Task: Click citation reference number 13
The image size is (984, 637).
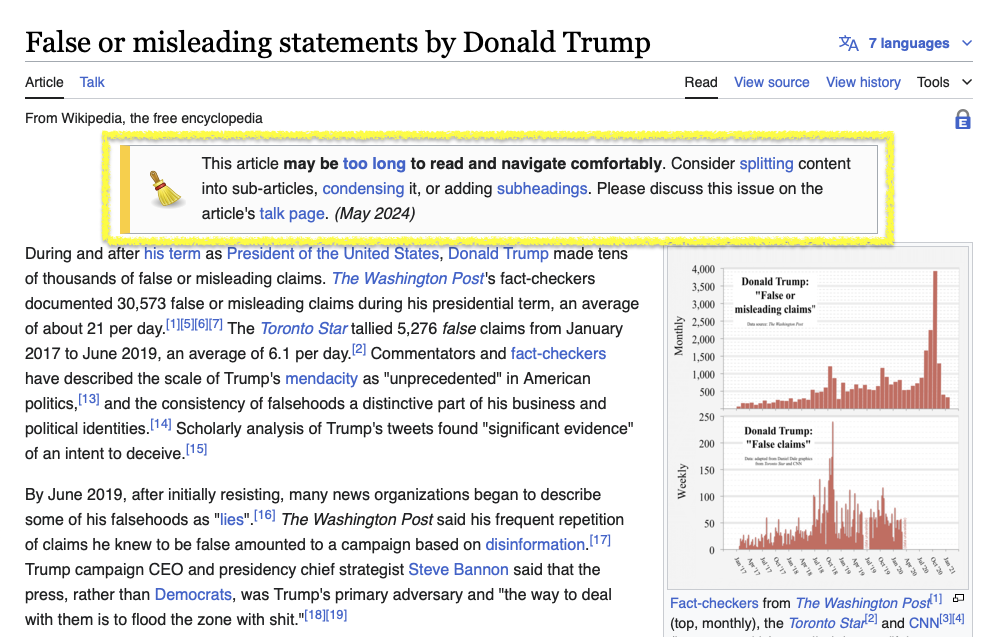Action: 89,400
